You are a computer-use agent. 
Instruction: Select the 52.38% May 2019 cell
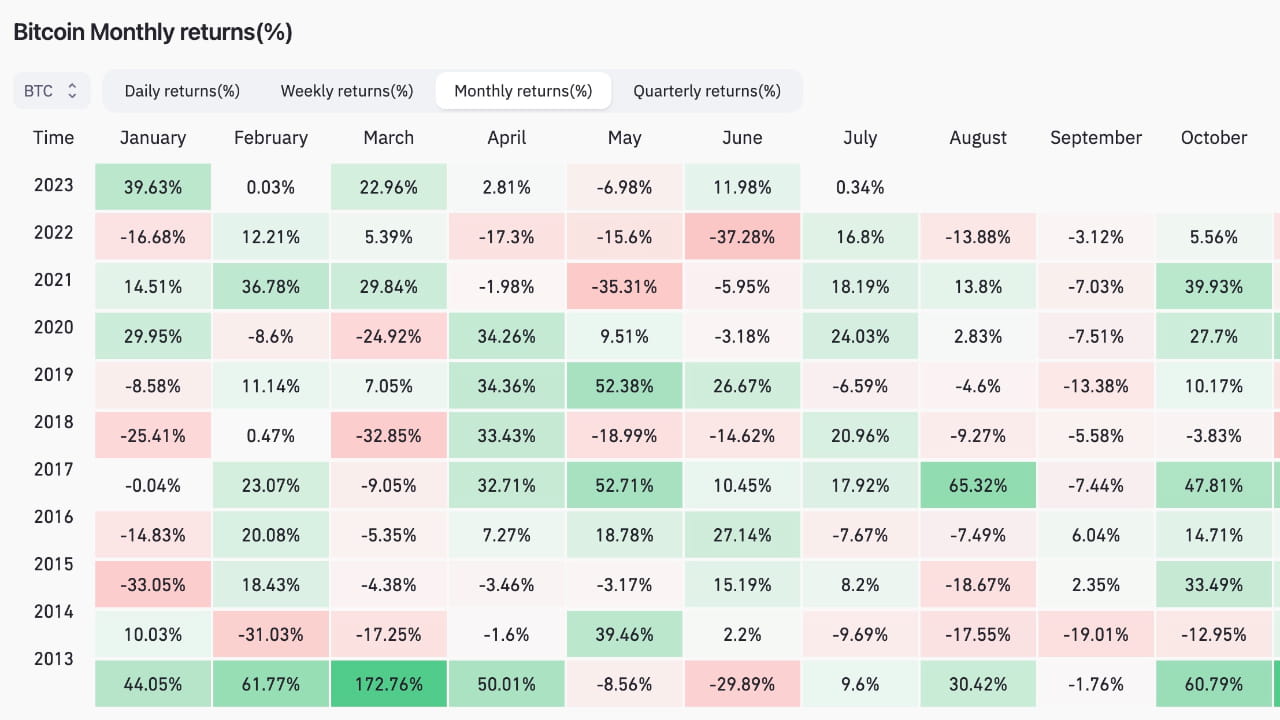pos(624,385)
